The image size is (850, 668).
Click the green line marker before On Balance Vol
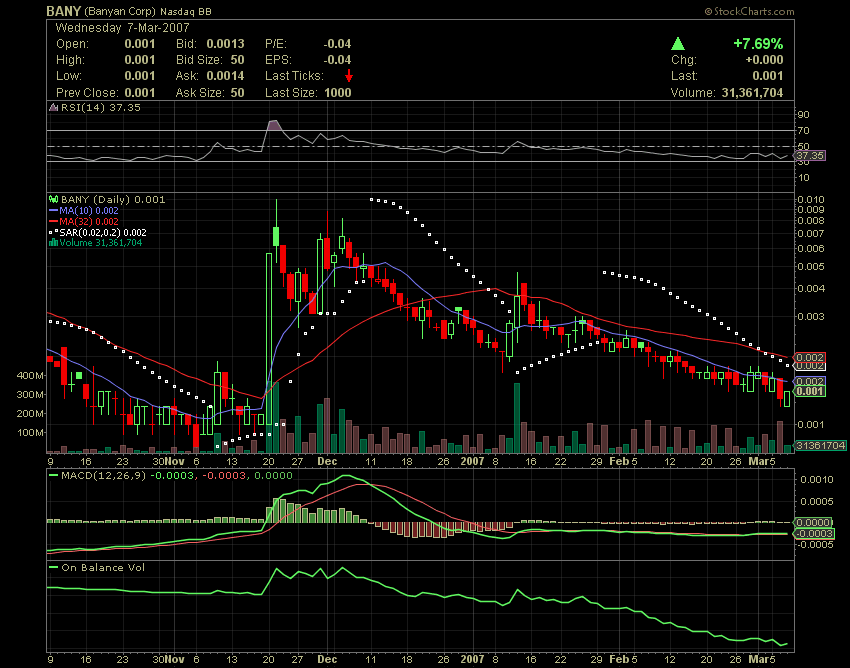tap(54, 568)
